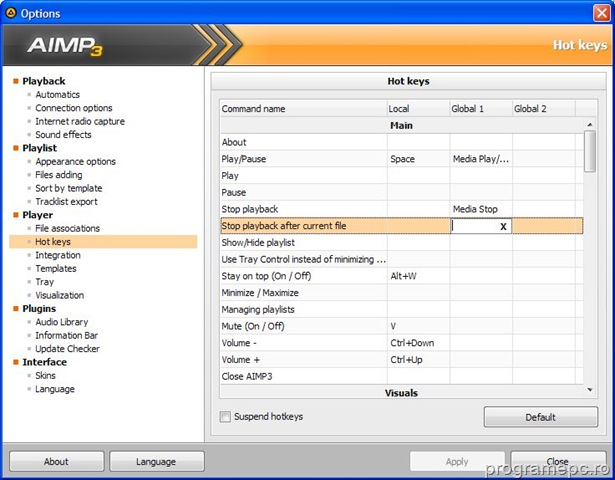Click the Global 1 column header
This screenshot has height=480, width=615.
(x=481, y=109)
